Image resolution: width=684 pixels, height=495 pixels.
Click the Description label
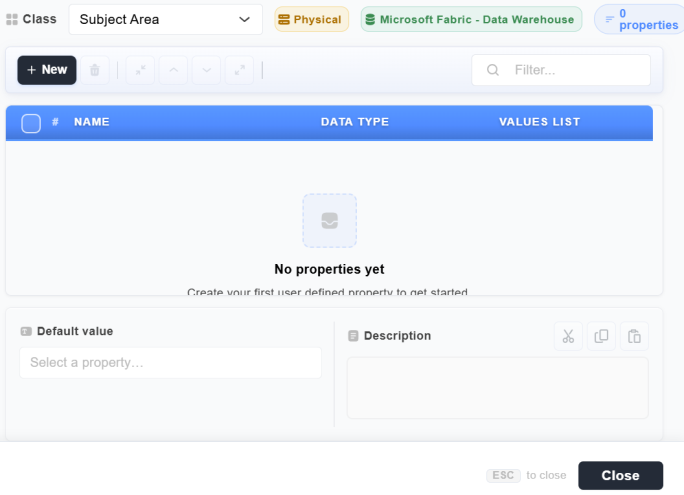[x=397, y=336]
